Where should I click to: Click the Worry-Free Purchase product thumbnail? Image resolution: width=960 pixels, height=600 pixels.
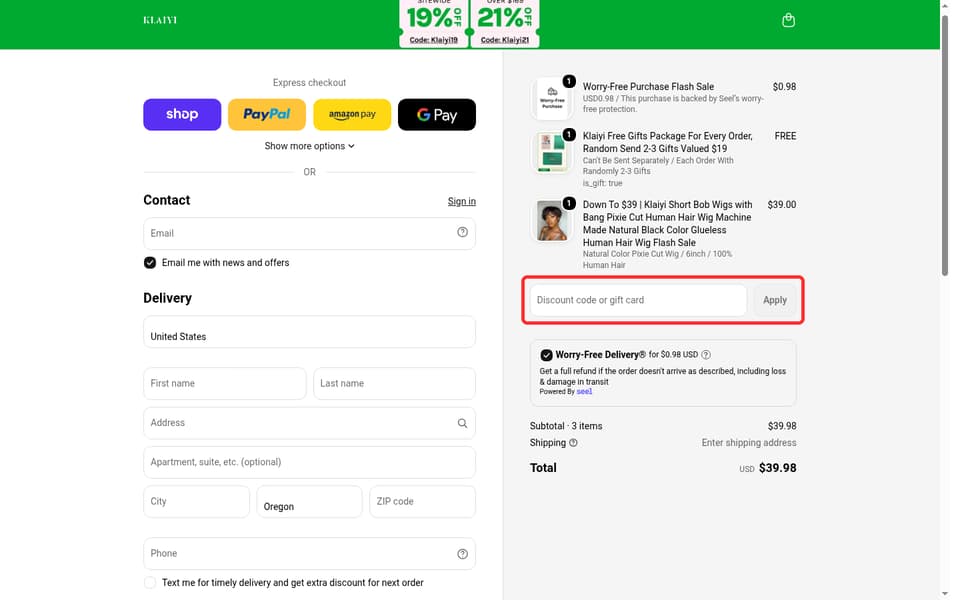552,98
